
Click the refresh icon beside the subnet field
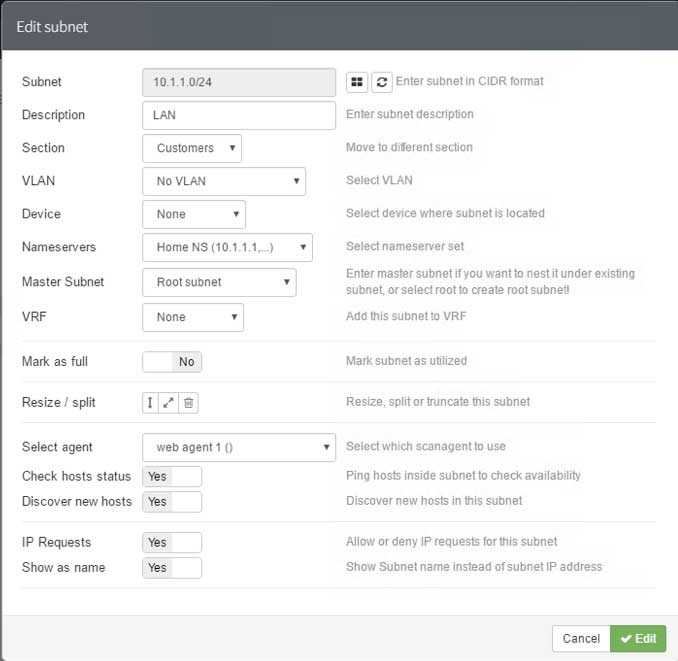click(x=382, y=82)
